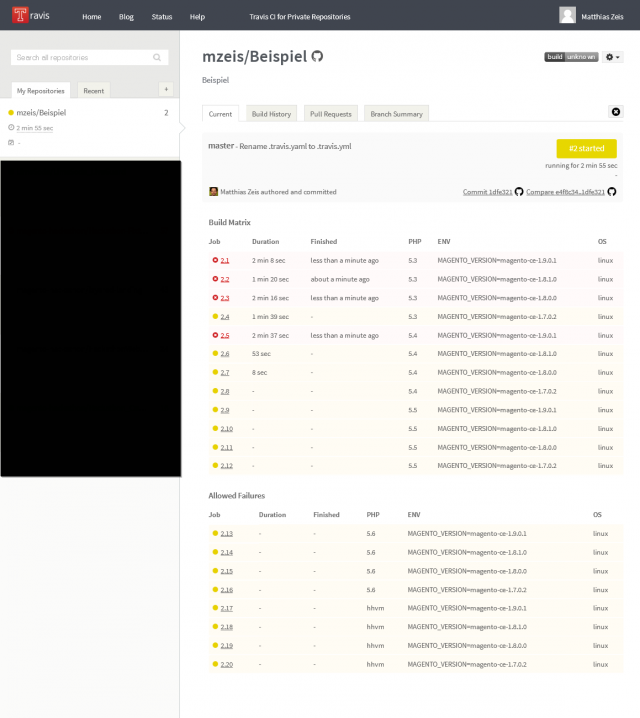Open the Pull Requests tab
The image size is (640, 718).
[331, 114]
